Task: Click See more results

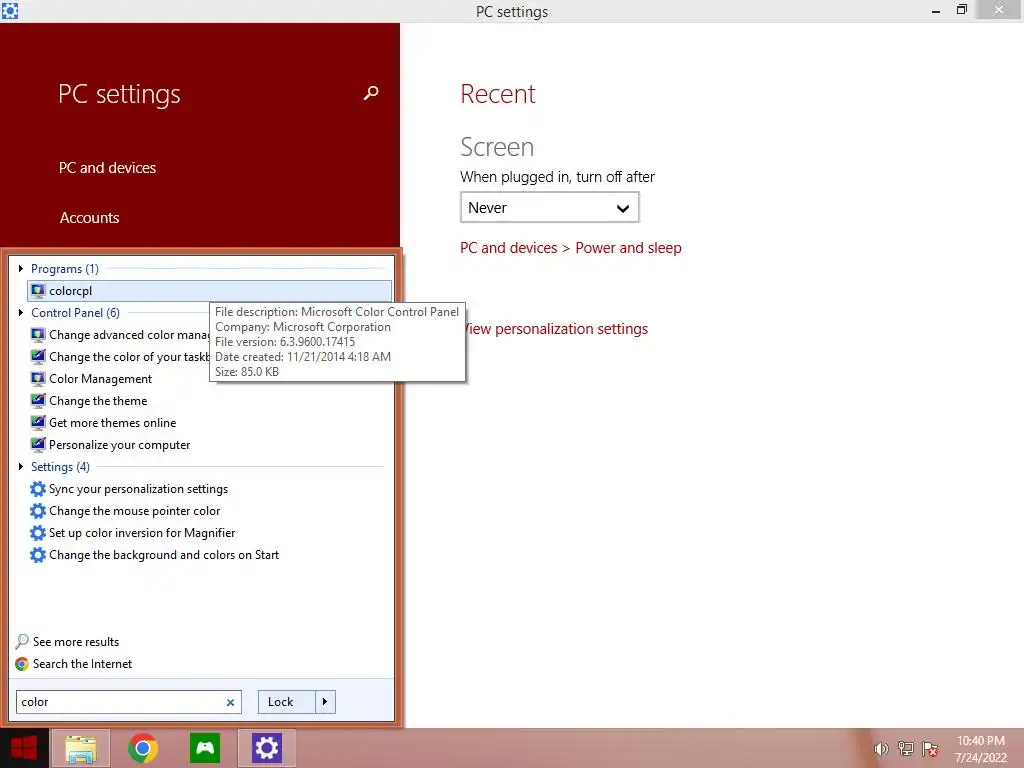Action: (76, 642)
